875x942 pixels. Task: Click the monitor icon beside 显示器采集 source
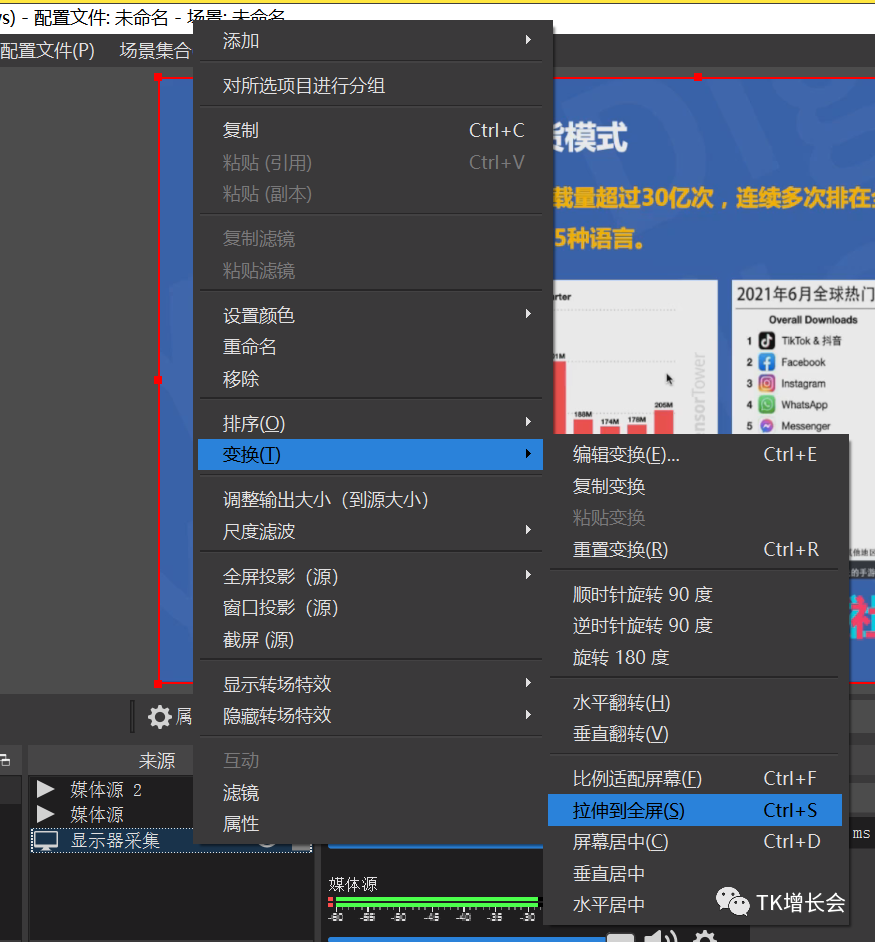46,841
